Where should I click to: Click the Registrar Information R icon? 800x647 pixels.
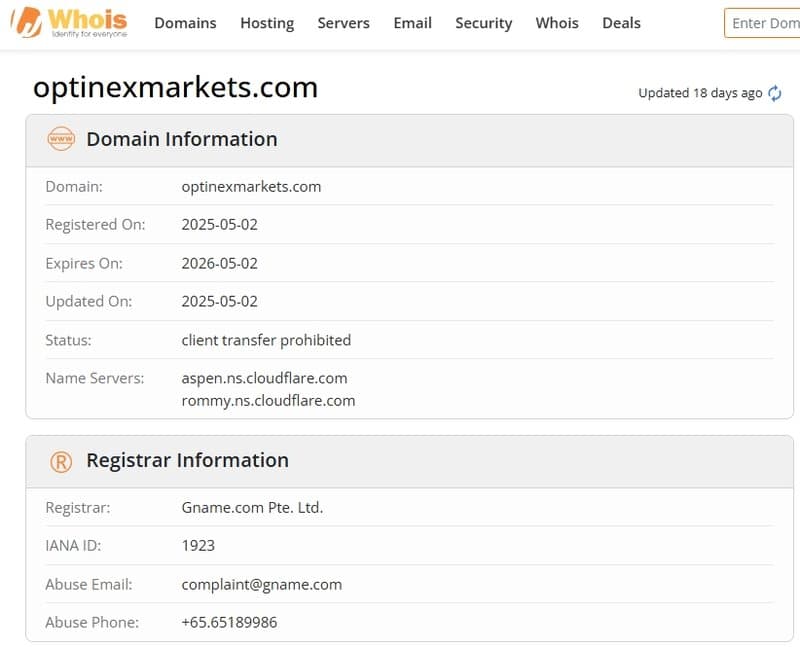[x=61, y=461]
